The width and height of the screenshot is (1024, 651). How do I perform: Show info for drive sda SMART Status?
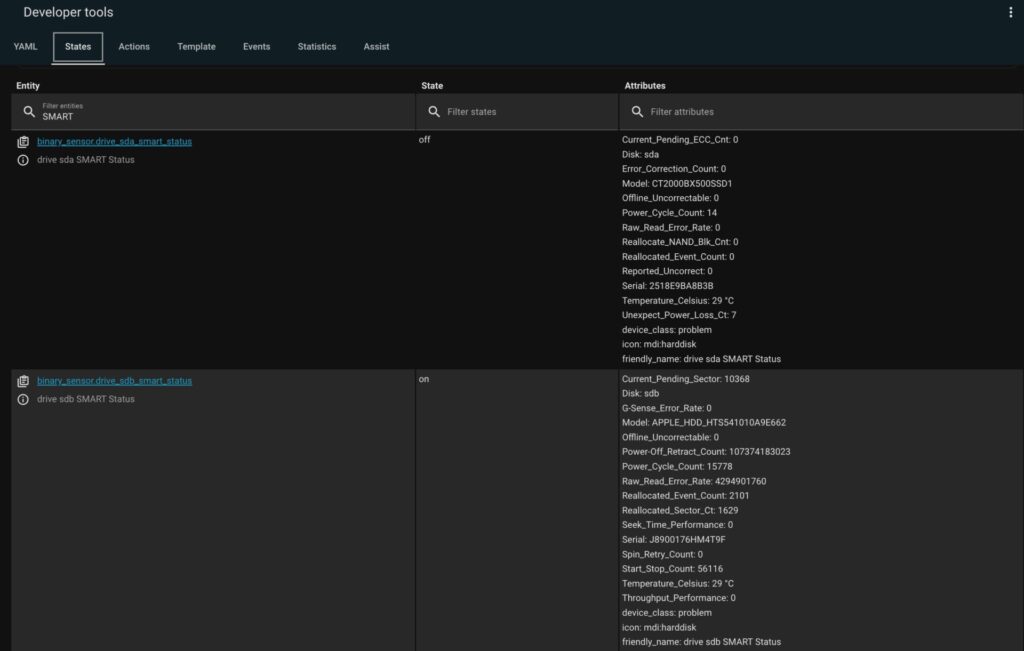click(x=23, y=160)
